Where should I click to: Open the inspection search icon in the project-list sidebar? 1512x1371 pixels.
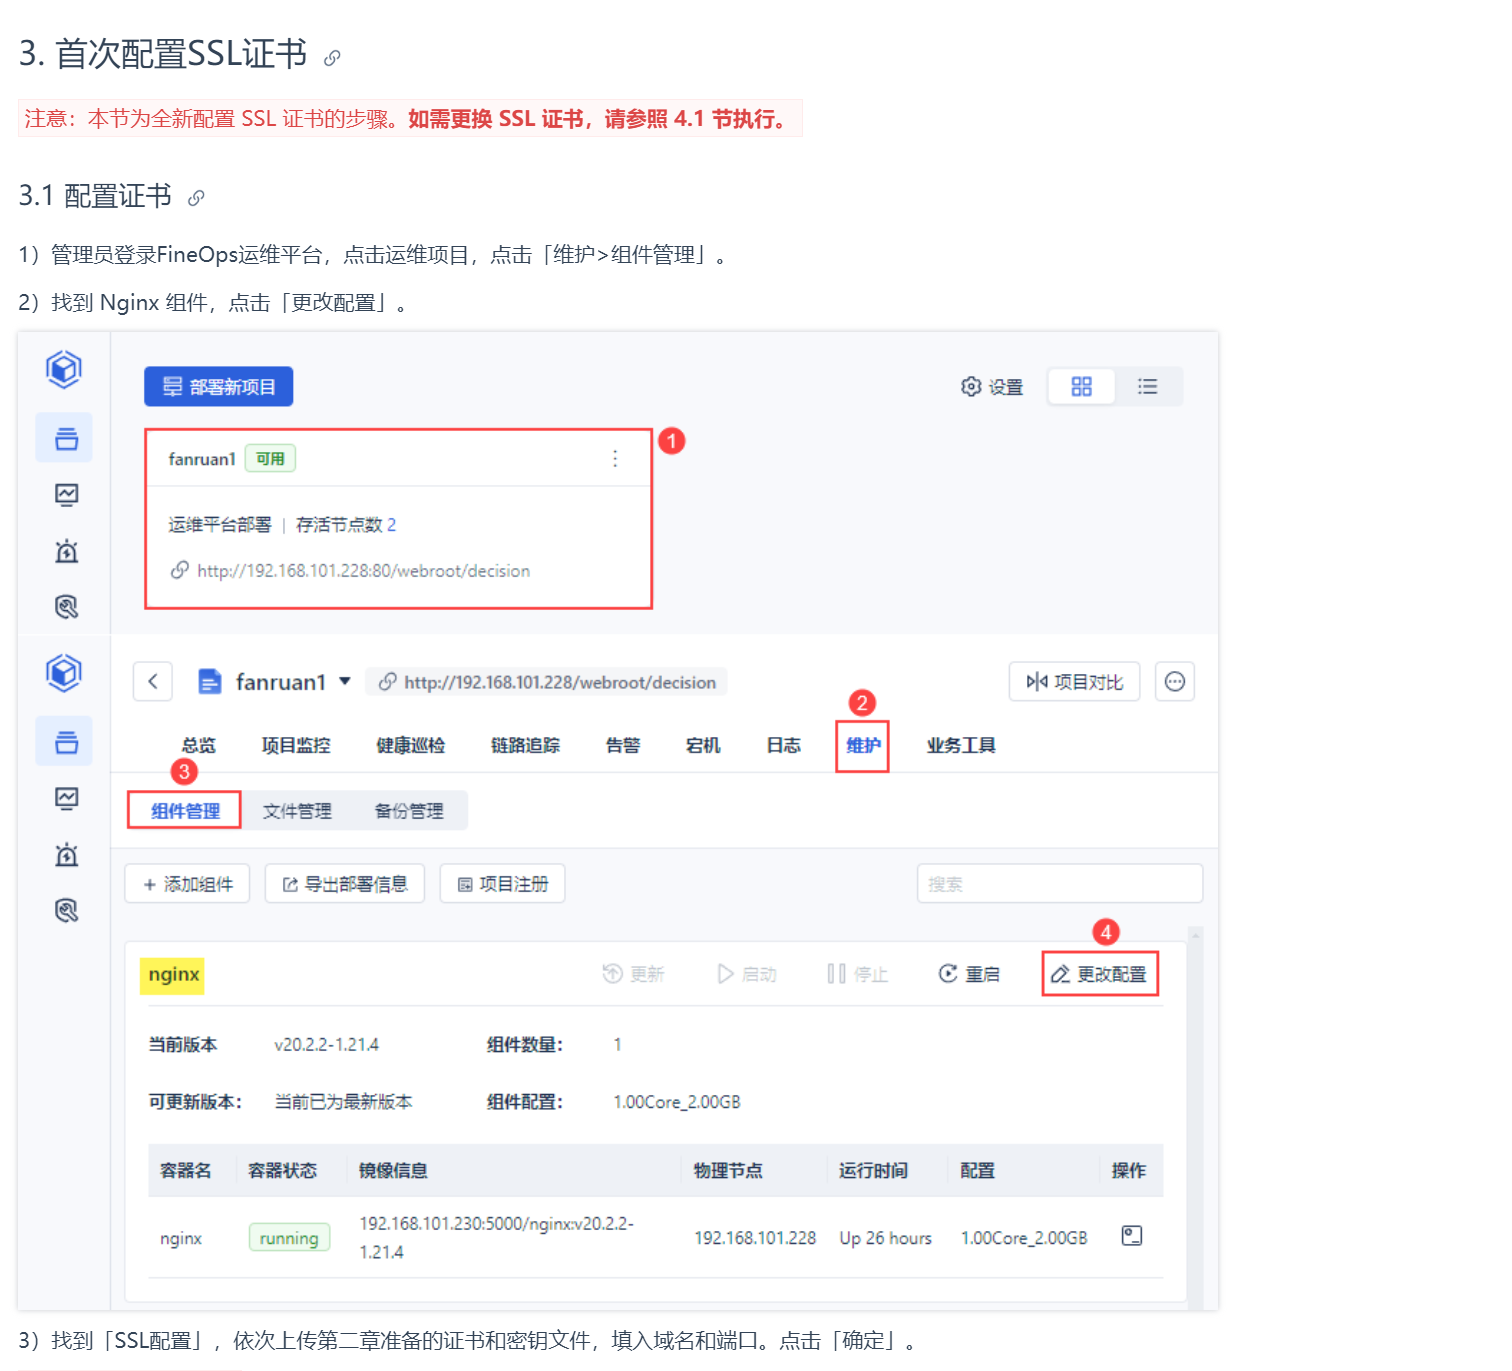coord(66,606)
